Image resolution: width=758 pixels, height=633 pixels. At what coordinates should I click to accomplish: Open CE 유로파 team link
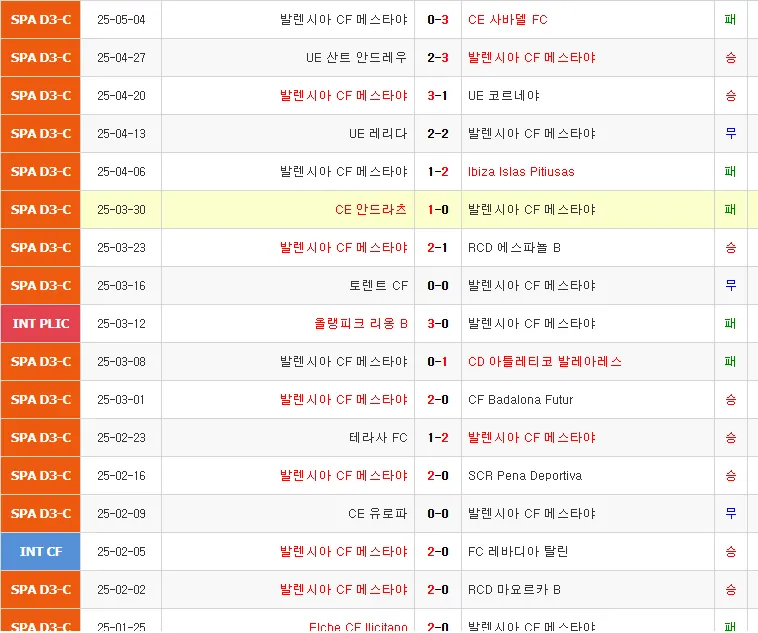[x=378, y=514]
